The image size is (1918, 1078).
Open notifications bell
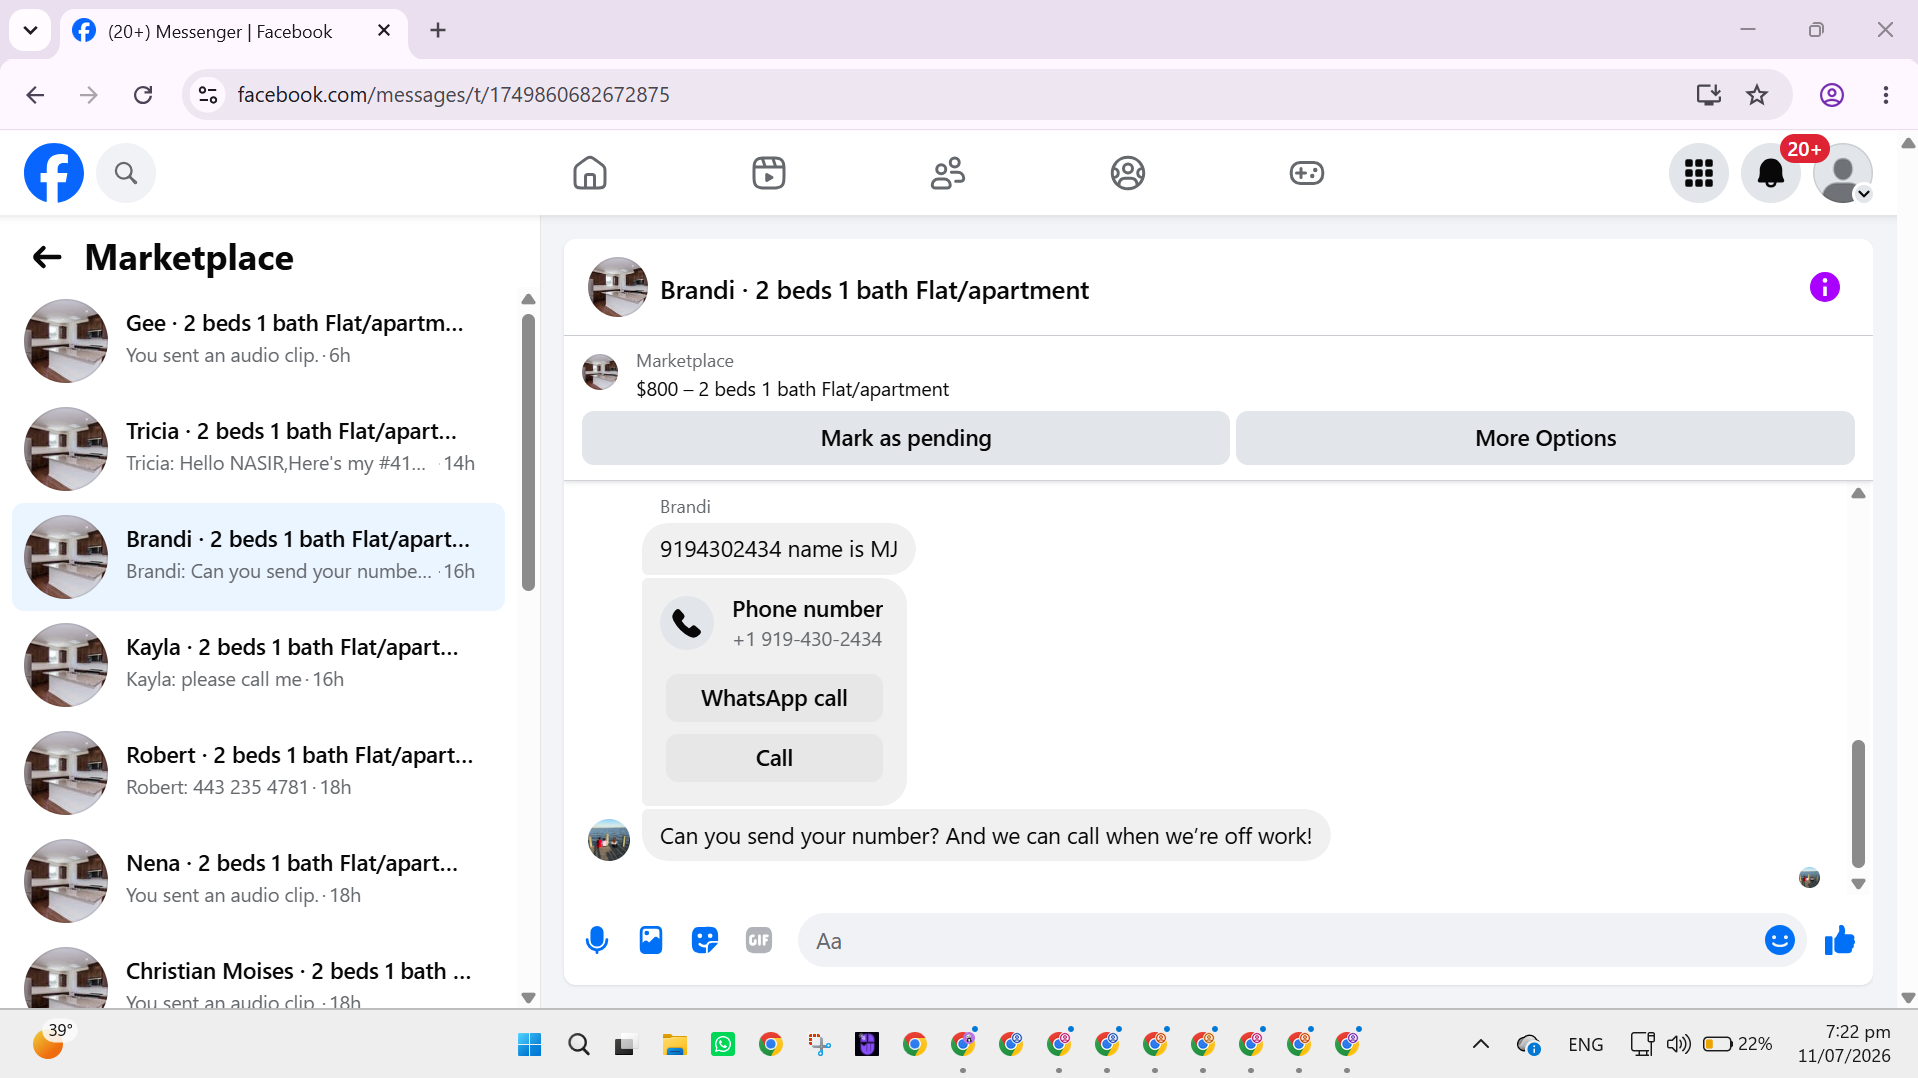[x=1771, y=173]
